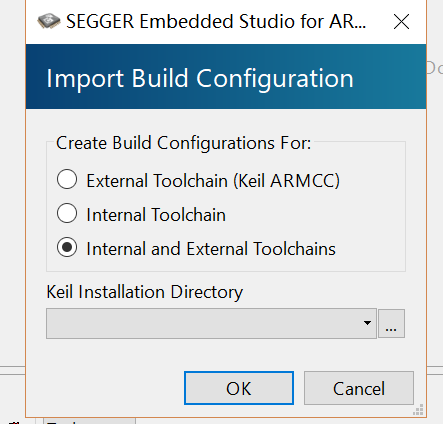Click the Import Build Configuration banner heading

coord(200,79)
